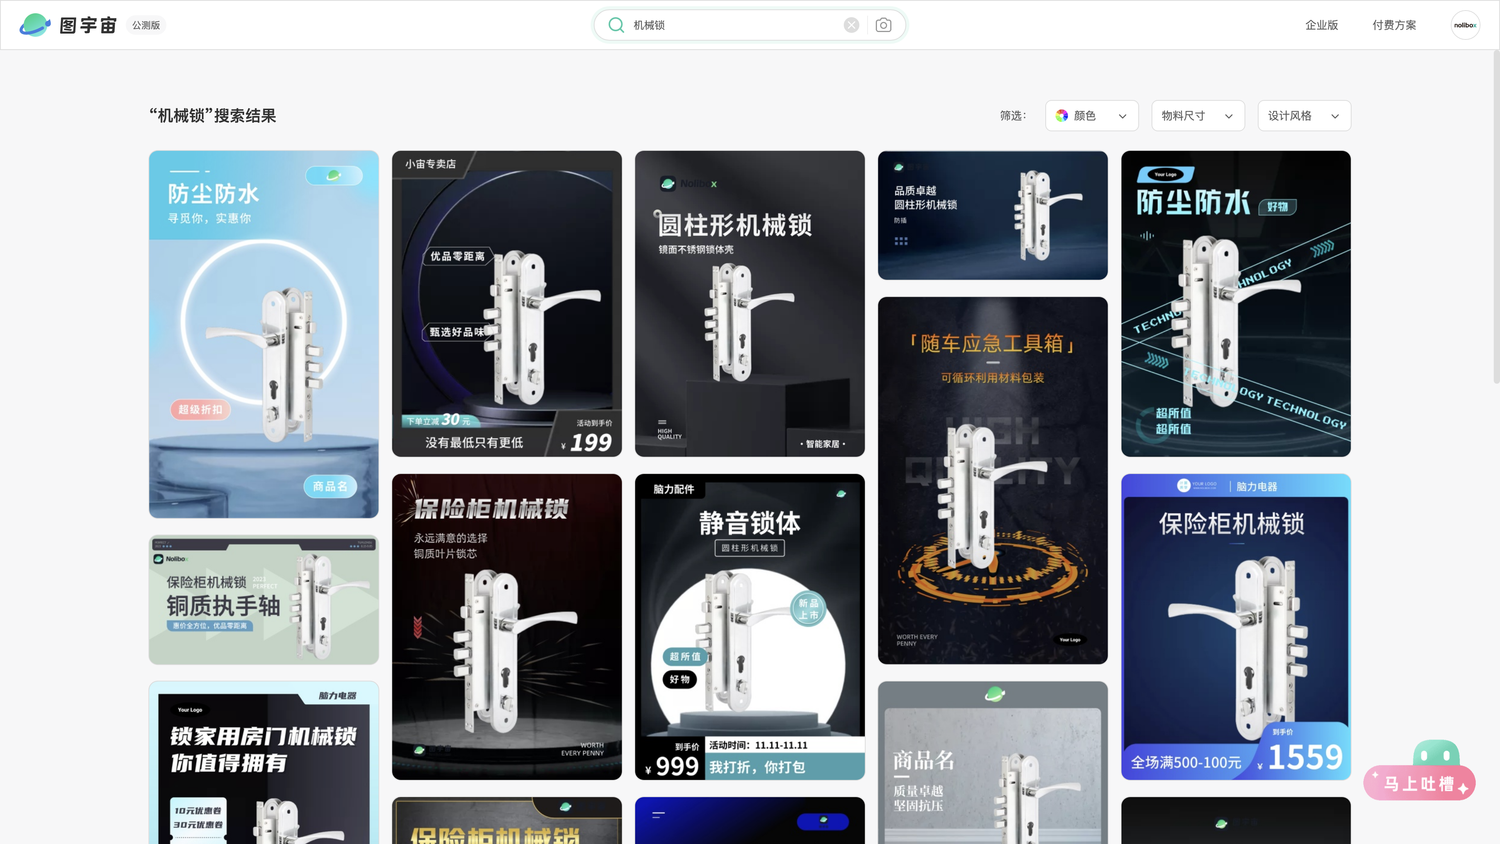Viewport: 1500px width, 844px height.
Task: Click the vertical page scrollbar
Action: 1495,216
